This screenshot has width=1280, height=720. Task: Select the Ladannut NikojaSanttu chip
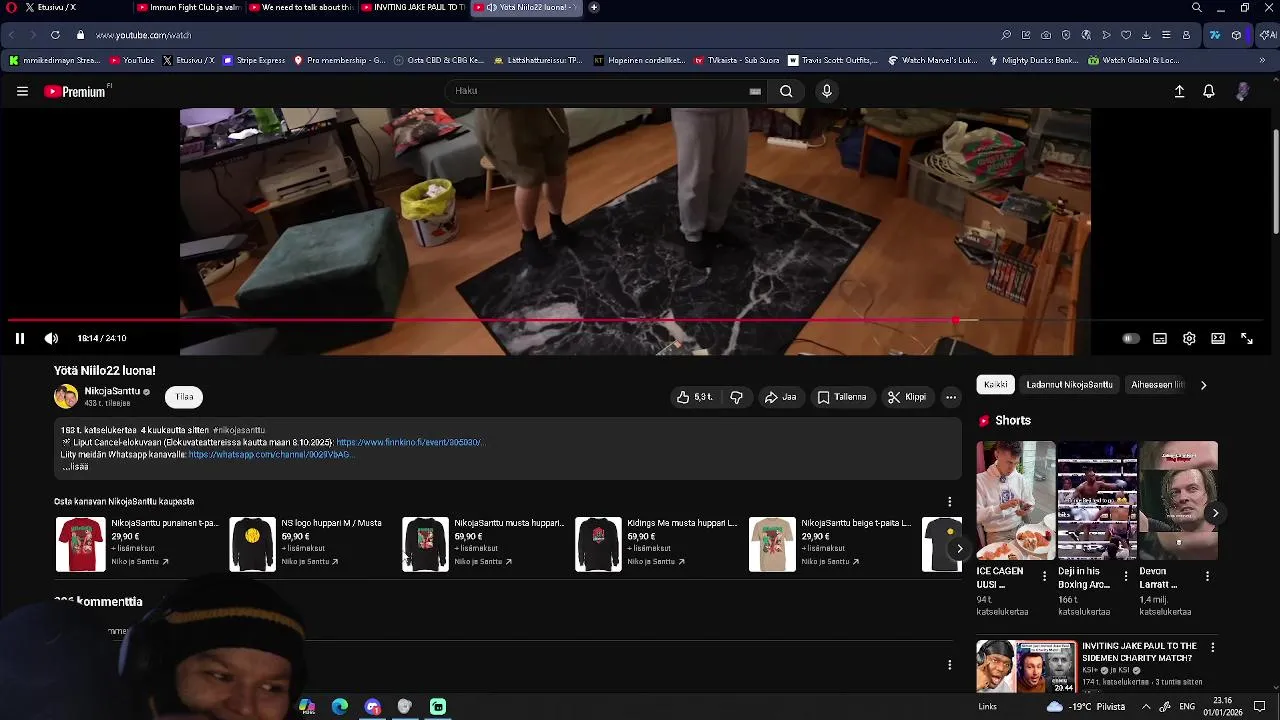(1069, 385)
